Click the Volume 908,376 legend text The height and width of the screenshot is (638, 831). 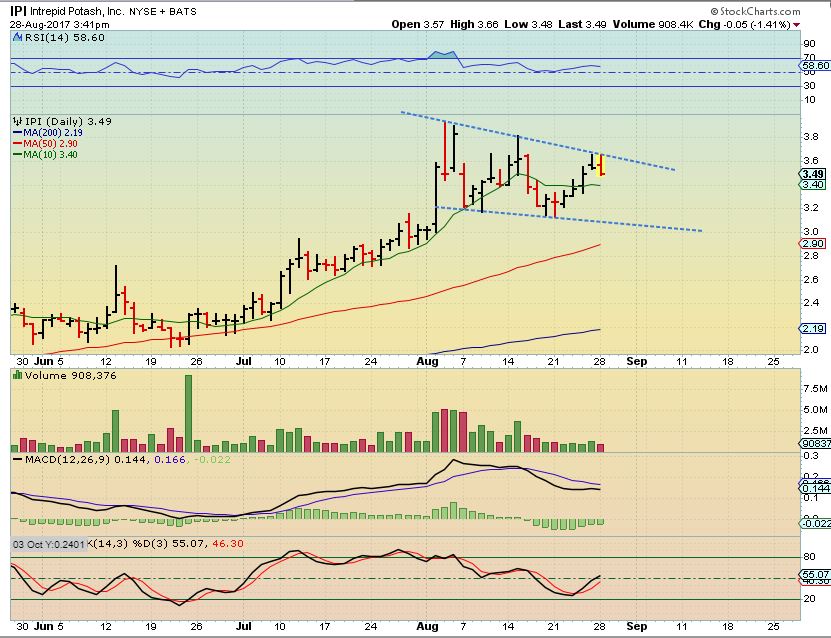pos(70,376)
